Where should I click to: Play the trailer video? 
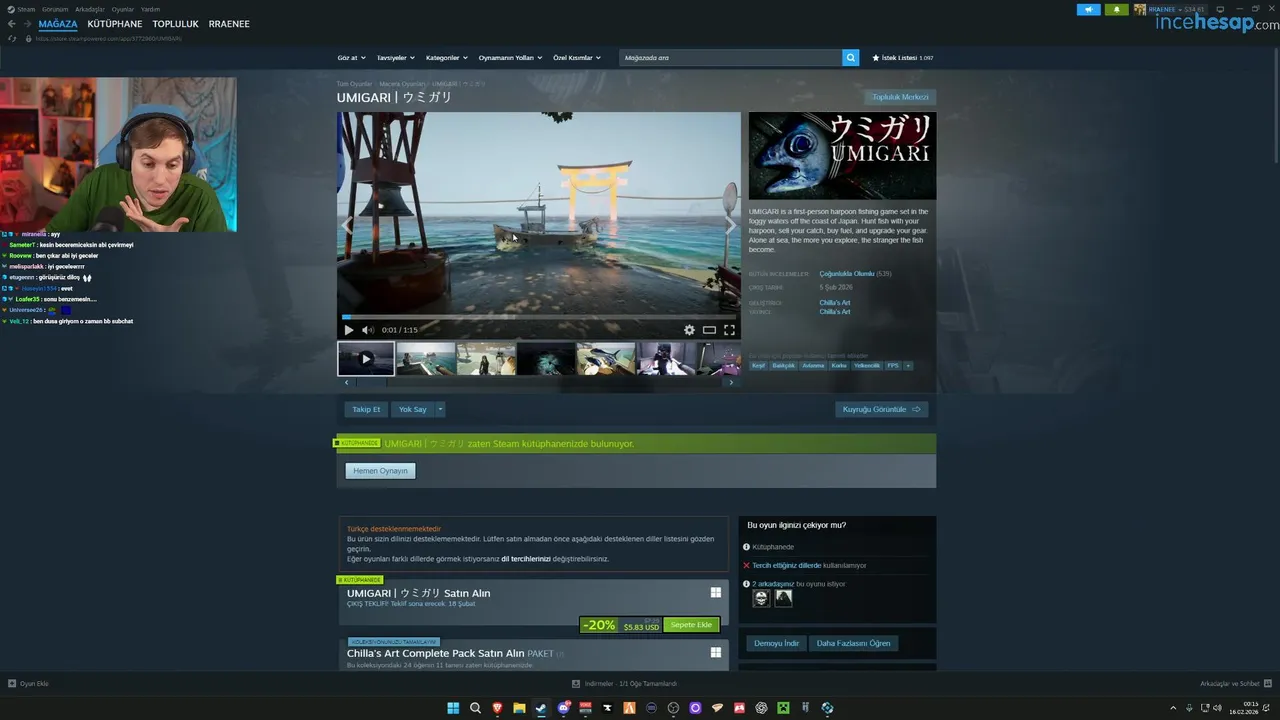point(349,330)
